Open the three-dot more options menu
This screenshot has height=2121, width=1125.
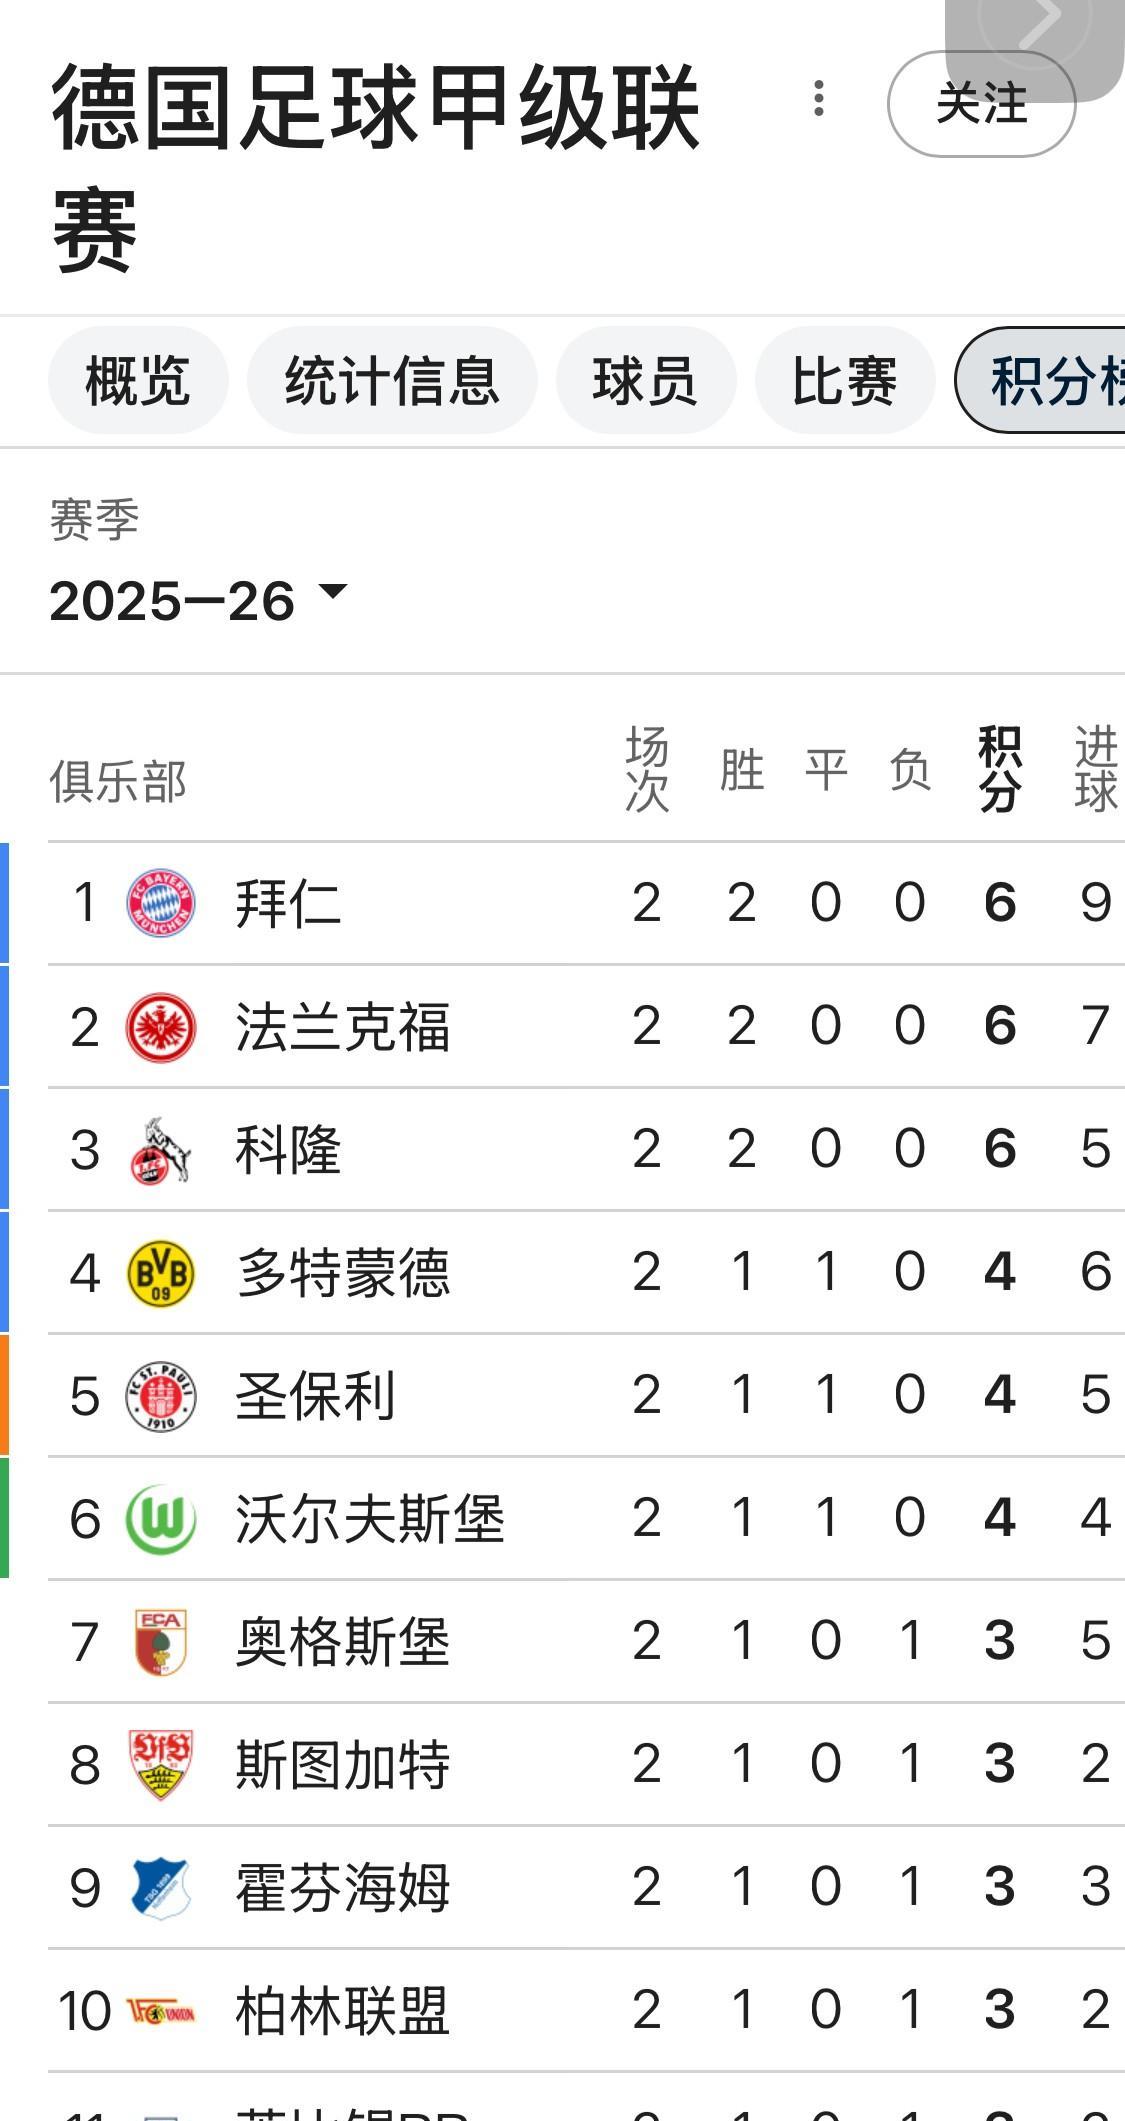[x=819, y=98]
